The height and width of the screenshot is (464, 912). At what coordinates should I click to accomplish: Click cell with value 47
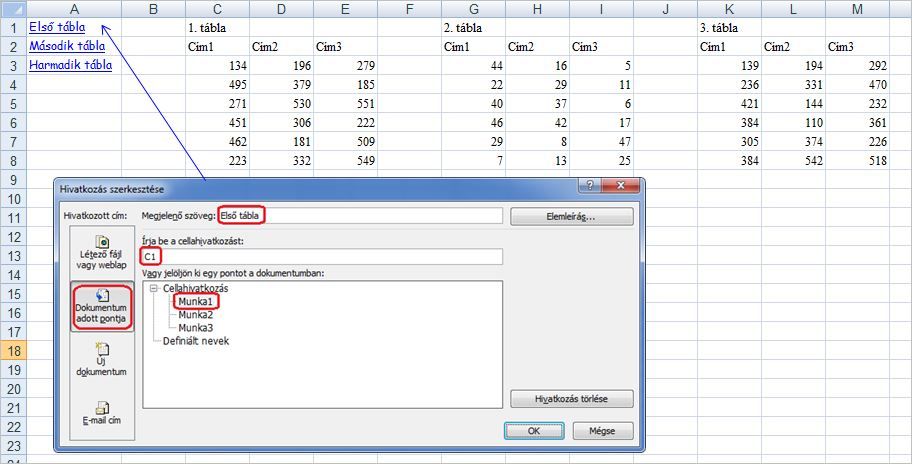(601, 142)
